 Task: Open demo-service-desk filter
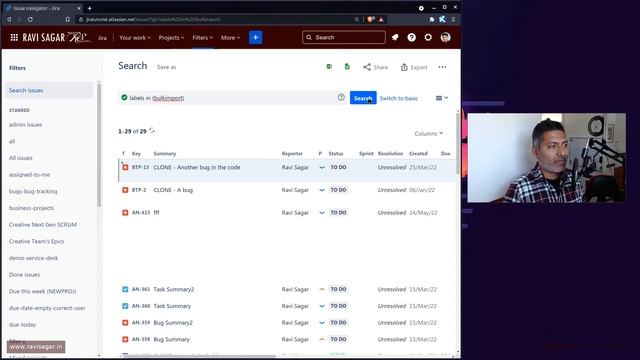point(33,258)
